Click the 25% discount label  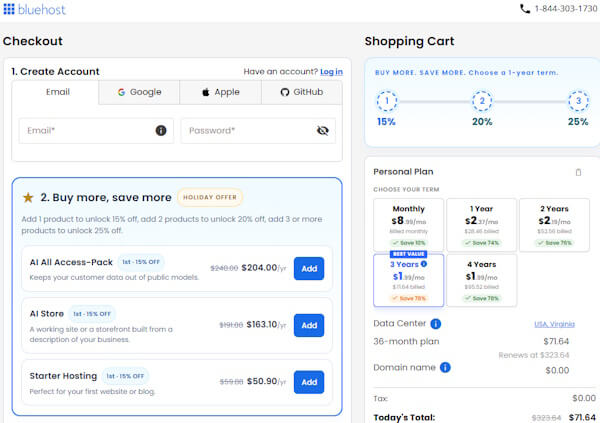pos(578,122)
